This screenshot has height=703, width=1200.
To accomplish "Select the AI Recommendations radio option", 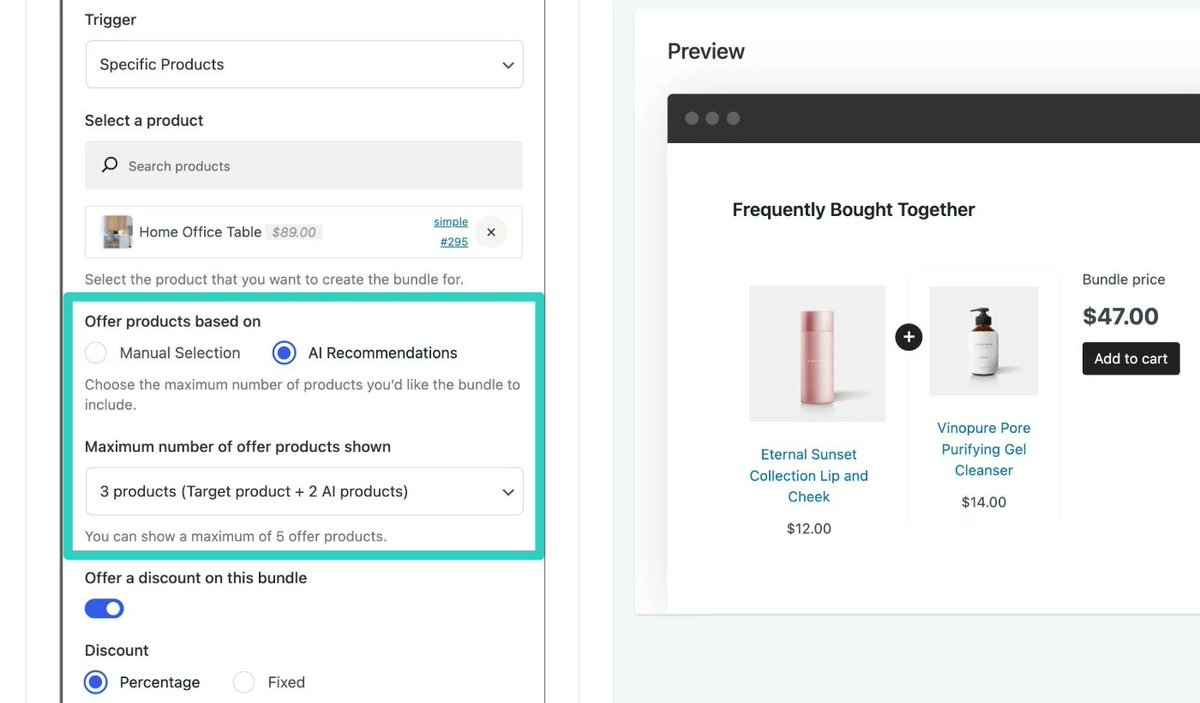I will (284, 353).
